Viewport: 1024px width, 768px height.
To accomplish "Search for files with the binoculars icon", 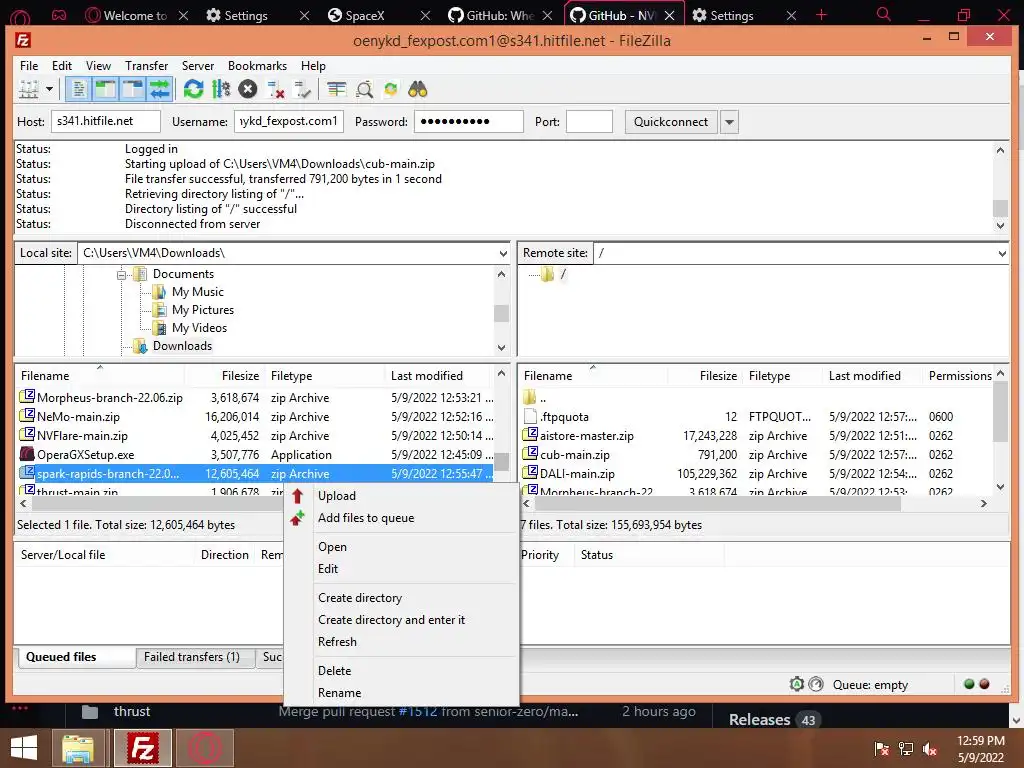I will click(x=418, y=89).
